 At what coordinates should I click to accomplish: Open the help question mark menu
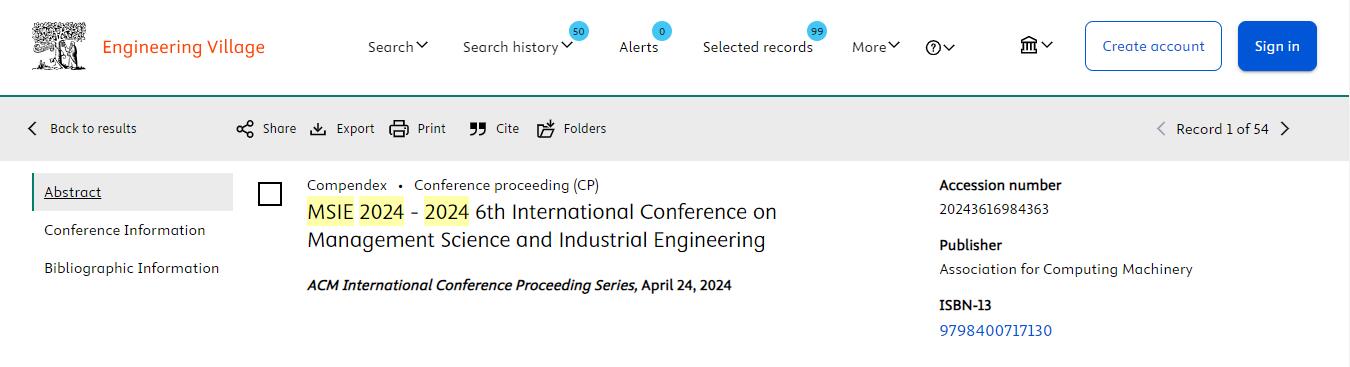(940, 47)
